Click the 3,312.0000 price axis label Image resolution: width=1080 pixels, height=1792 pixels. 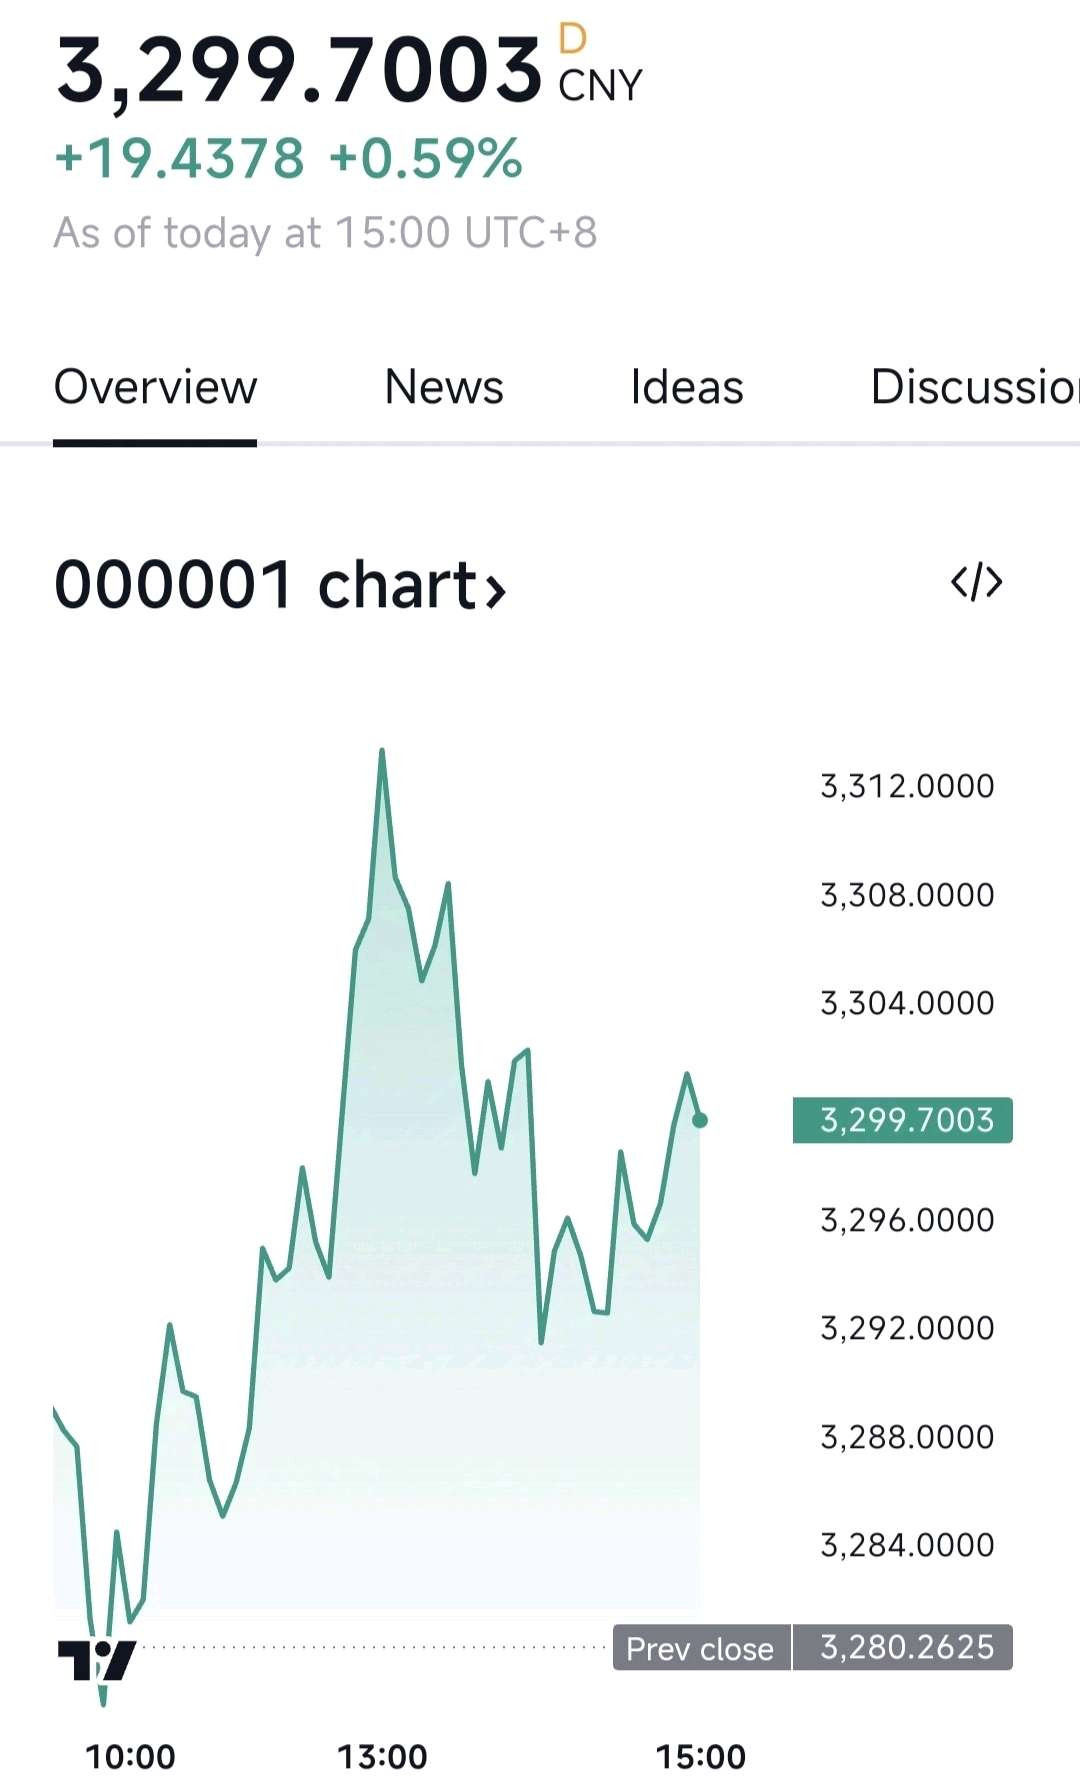[x=907, y=786]
